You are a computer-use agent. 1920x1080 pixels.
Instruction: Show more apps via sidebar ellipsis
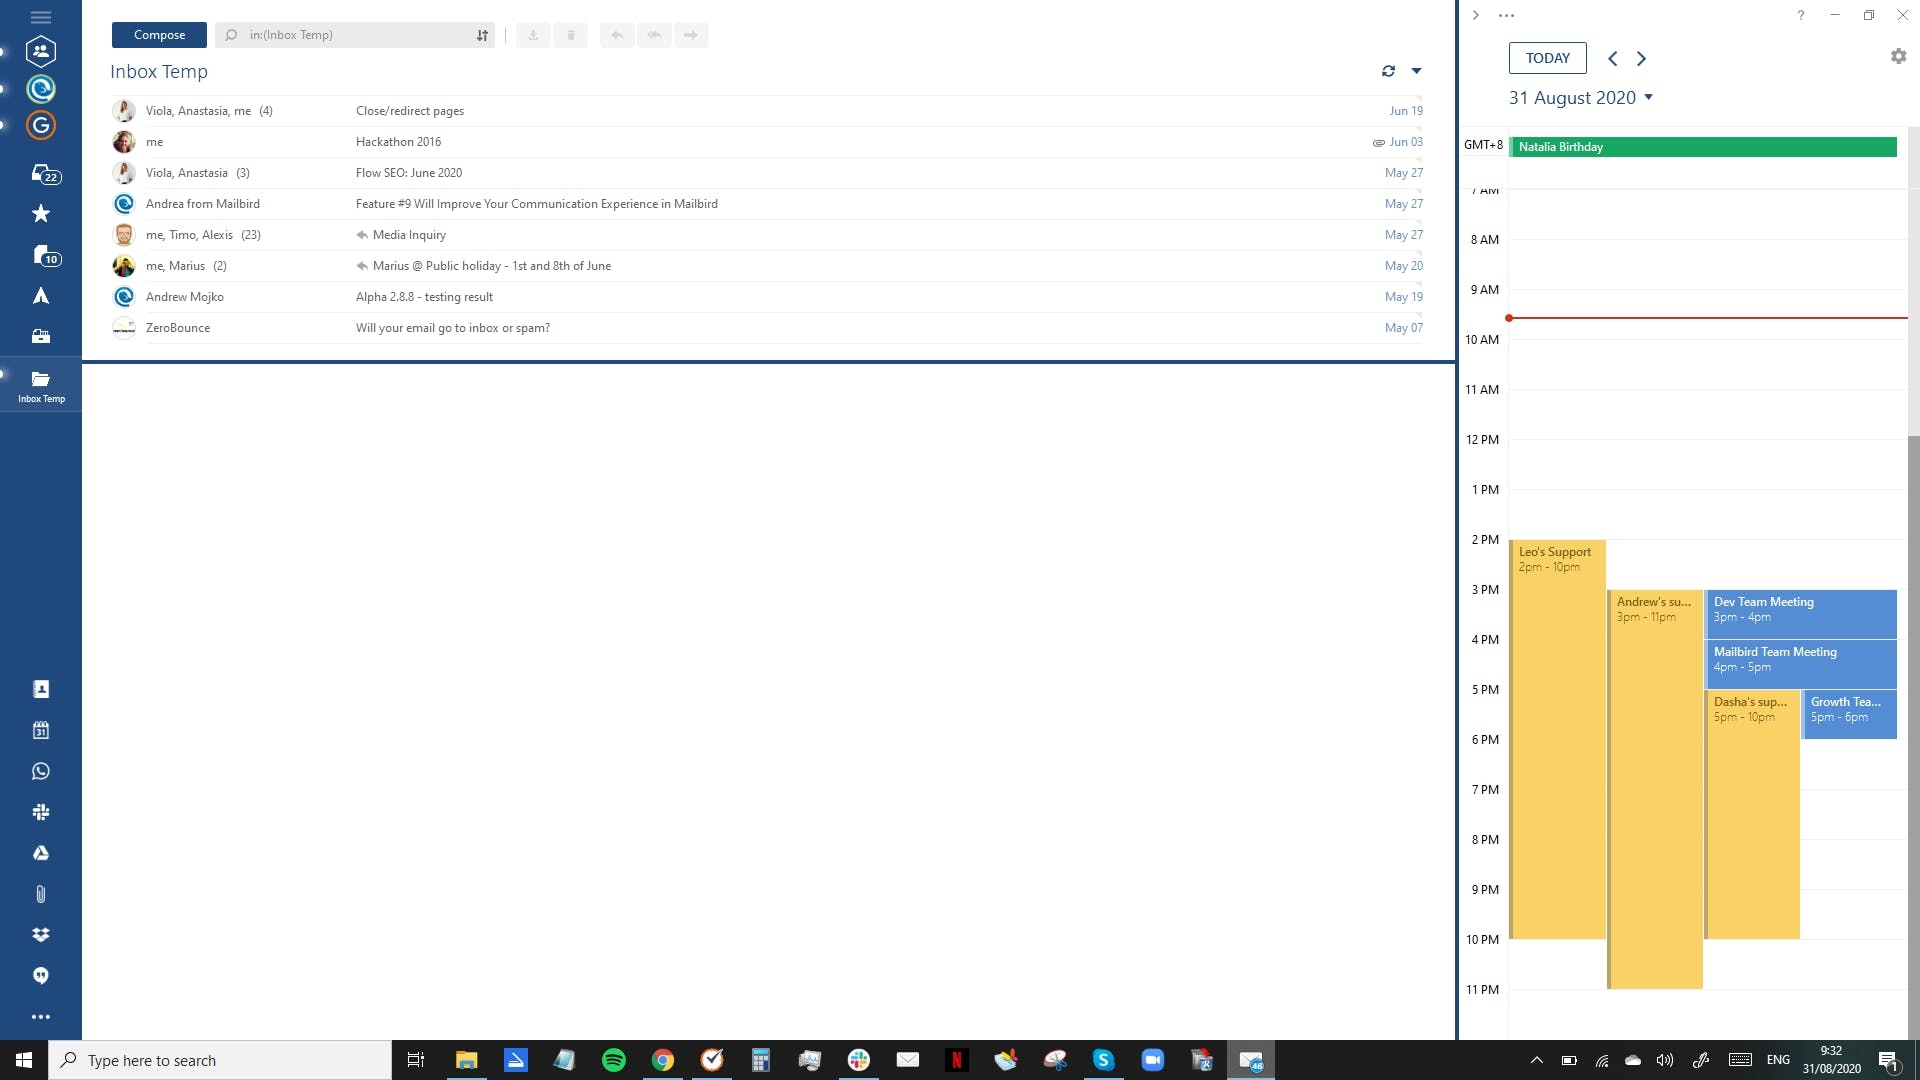(41, 1017)
